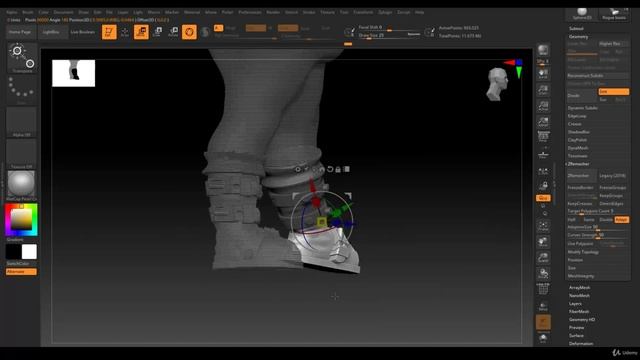Open the Transpose brush thumbnail
640x360 pixels.
pyautogui.click(x=22, y=58)
